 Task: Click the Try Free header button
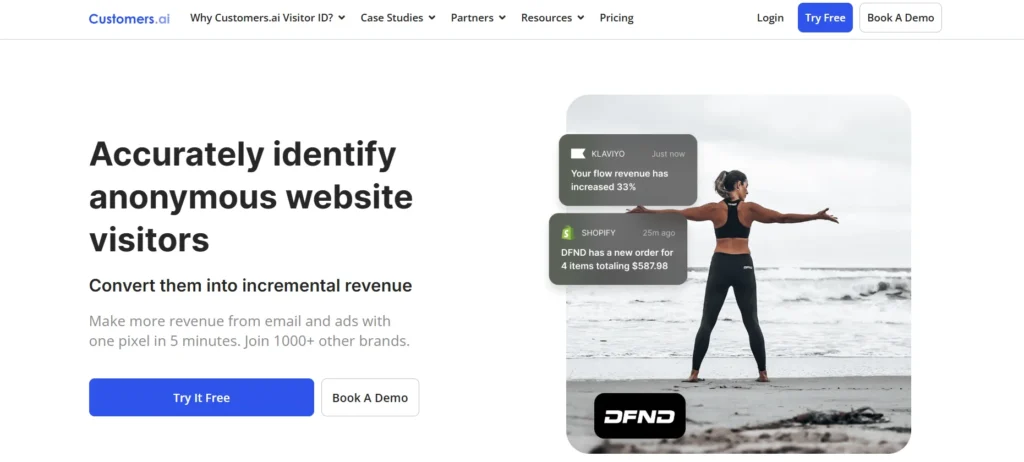click(x=825, y=18)
